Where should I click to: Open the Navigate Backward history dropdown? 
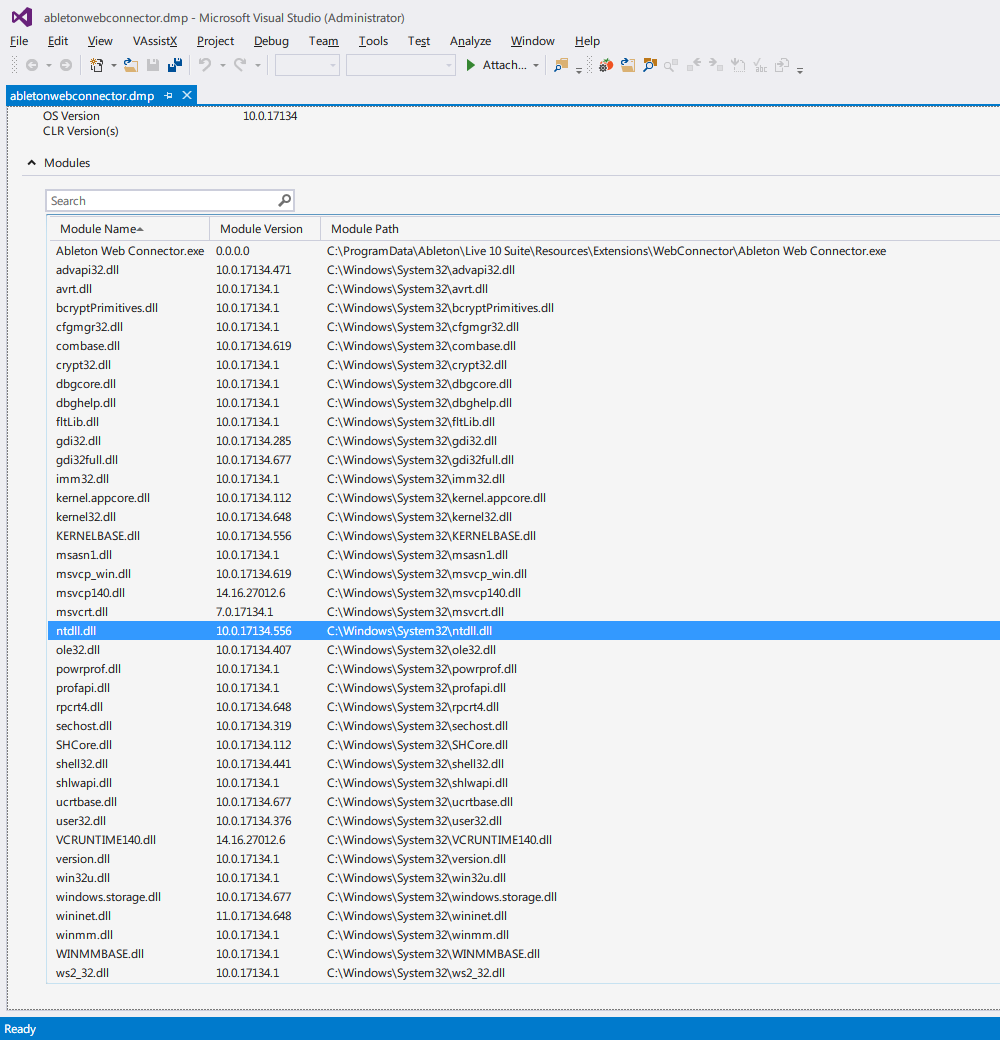pos(48,65)
